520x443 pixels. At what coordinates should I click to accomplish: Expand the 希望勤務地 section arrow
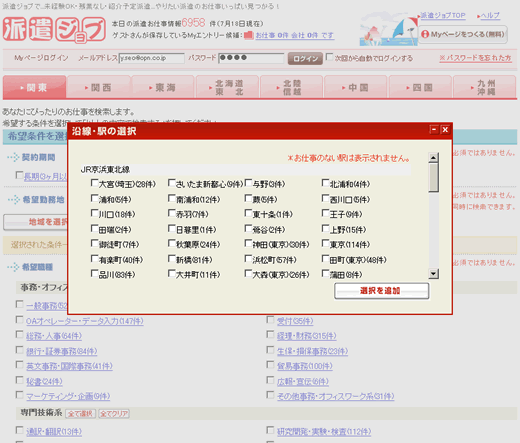click(x=13, y=200)
